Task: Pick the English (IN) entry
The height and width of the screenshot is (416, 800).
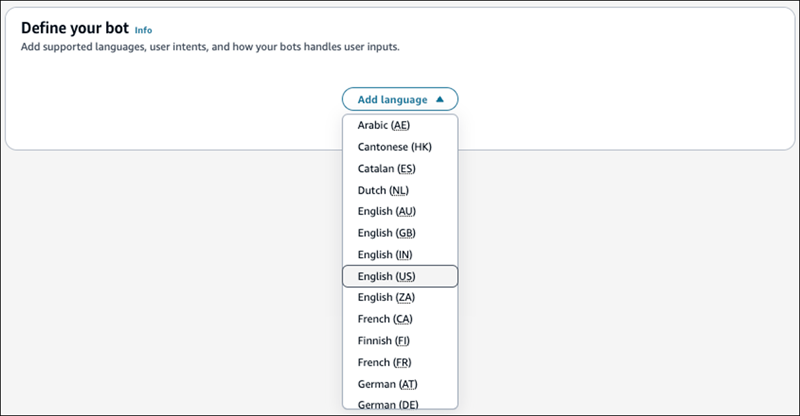Action: pos(384,255)
